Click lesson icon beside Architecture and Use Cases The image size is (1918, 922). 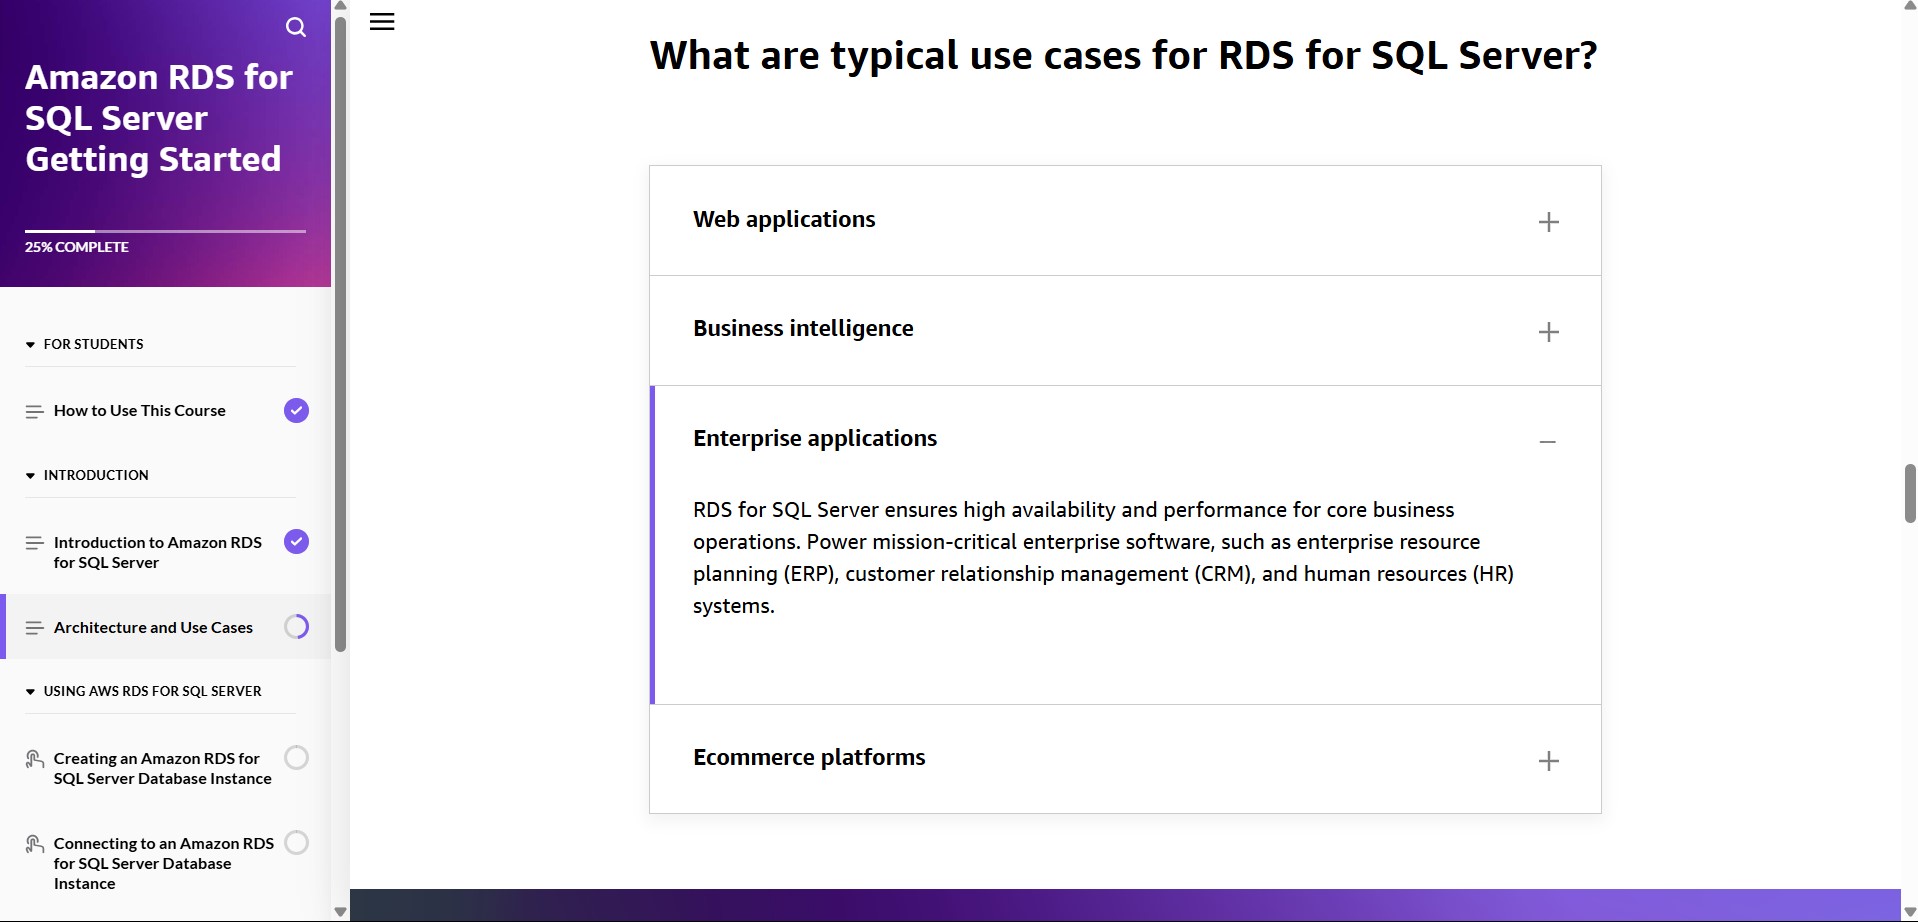34,628
